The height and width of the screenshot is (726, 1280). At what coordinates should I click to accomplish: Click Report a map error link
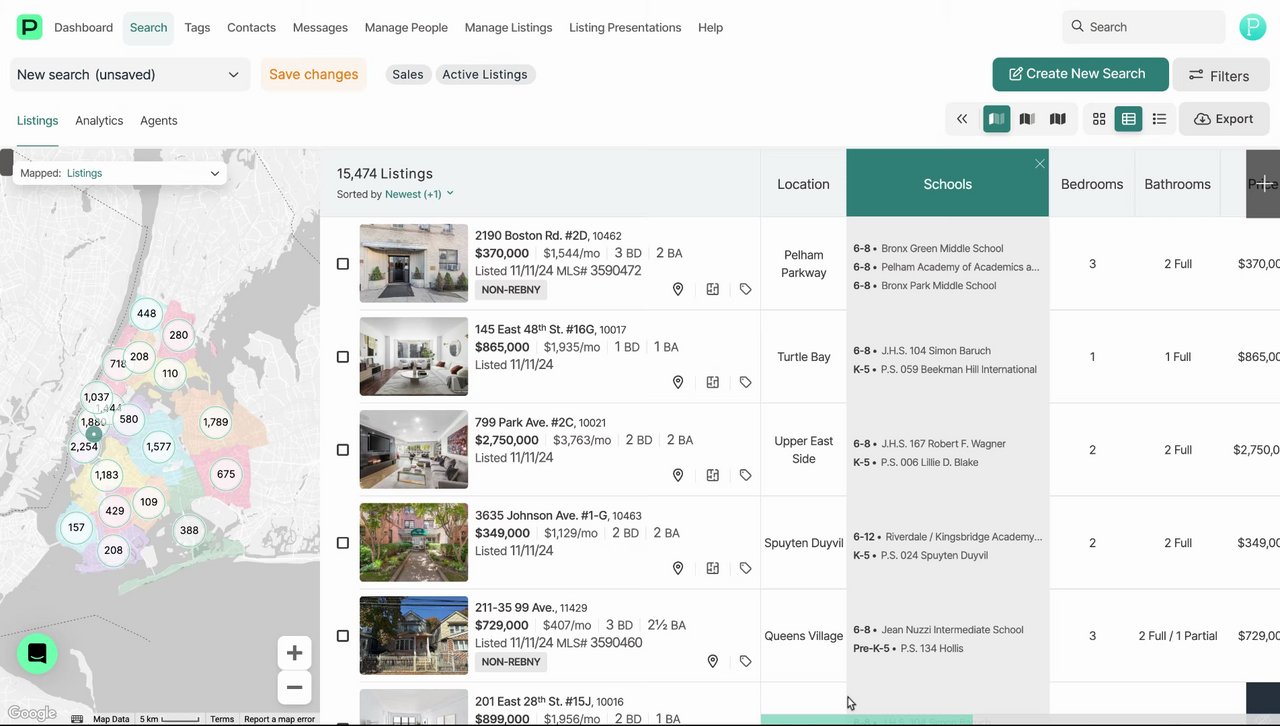pyautogui.click(x=279, y=719)
